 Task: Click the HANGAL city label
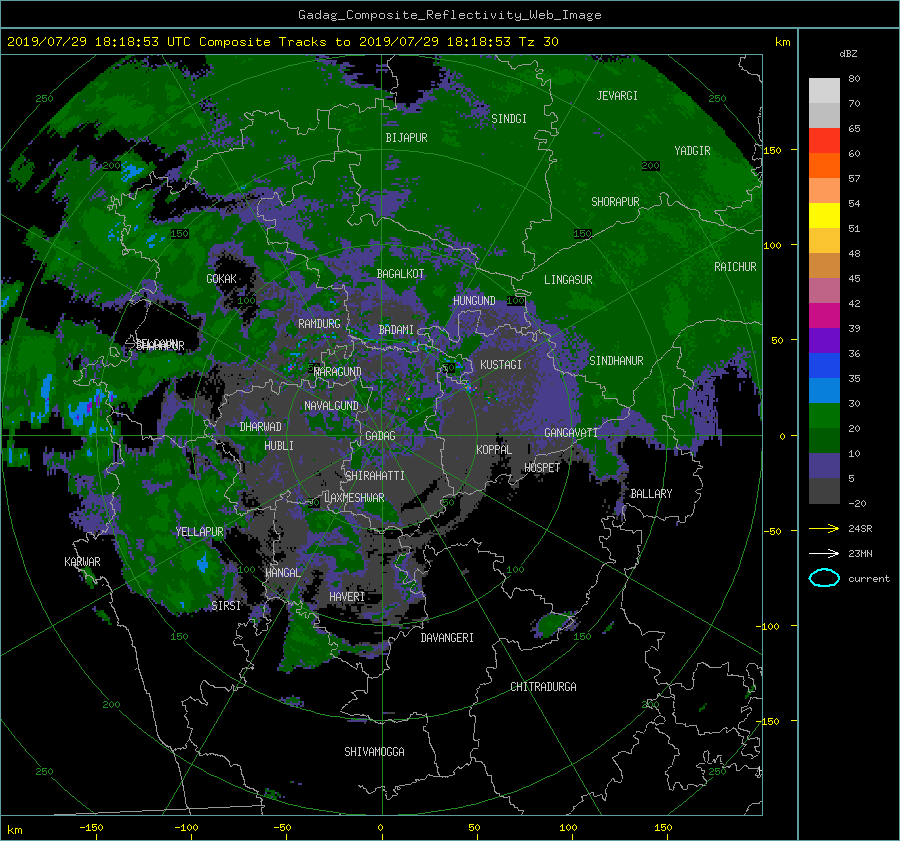pyautogui.click(x=282, y=573)
